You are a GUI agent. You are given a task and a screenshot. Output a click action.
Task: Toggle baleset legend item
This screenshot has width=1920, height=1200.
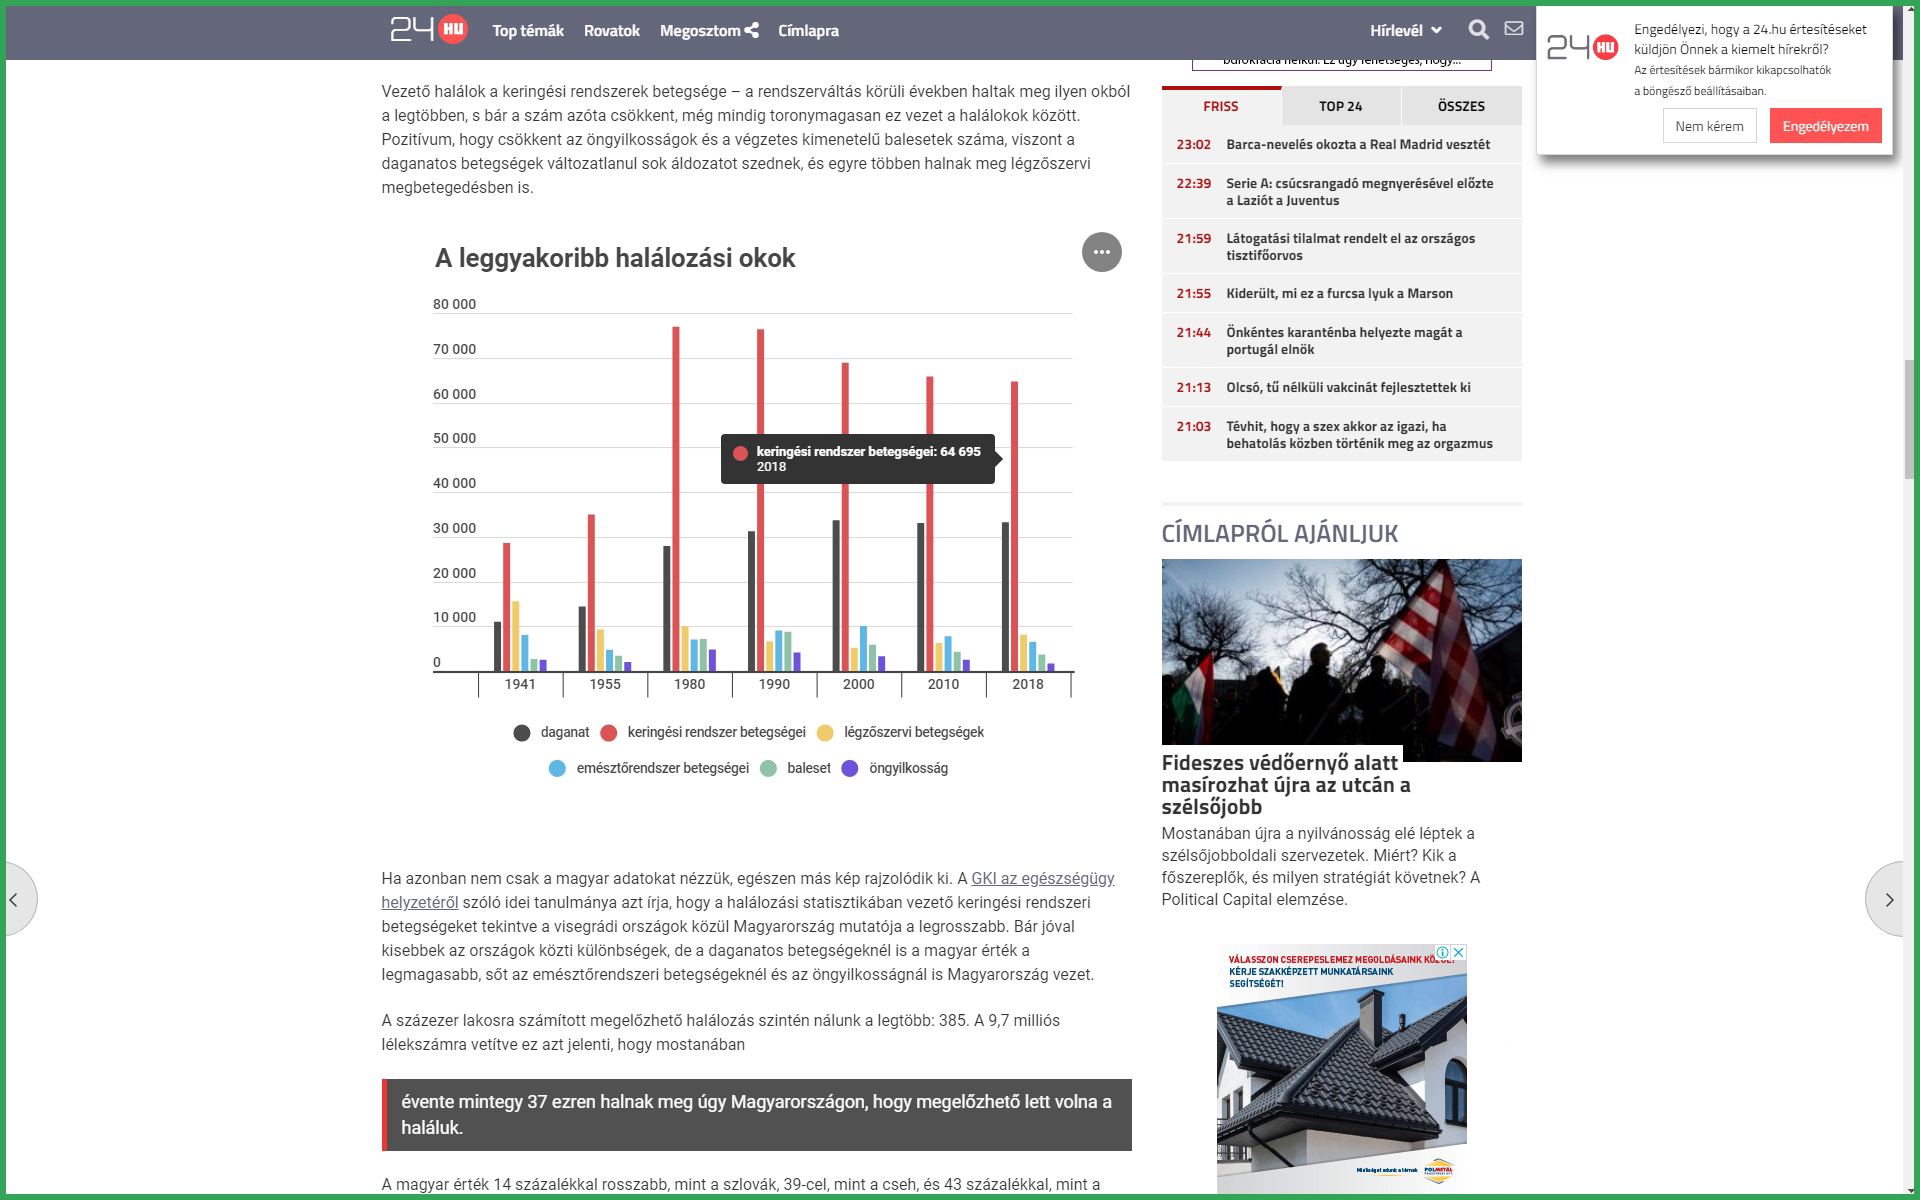(796, 768)
